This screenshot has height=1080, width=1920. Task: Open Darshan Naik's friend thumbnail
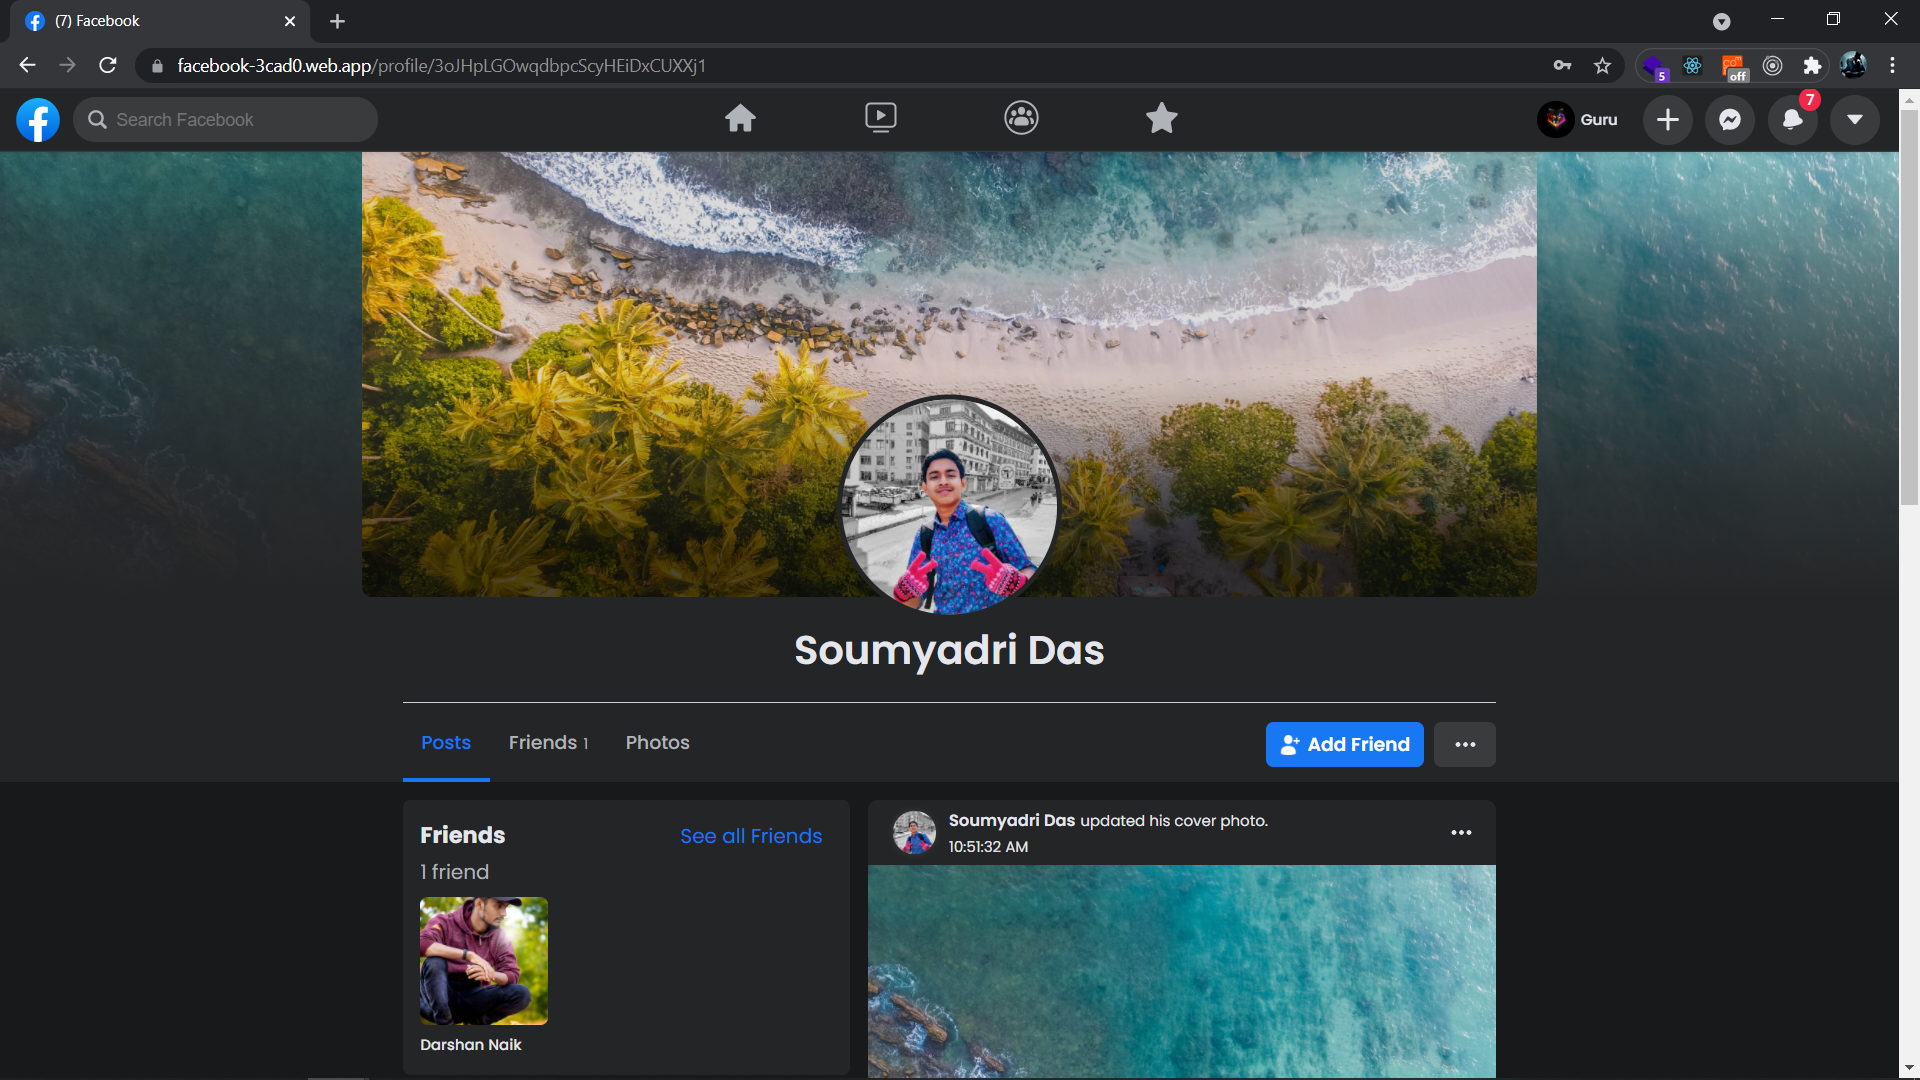[484, 961]
